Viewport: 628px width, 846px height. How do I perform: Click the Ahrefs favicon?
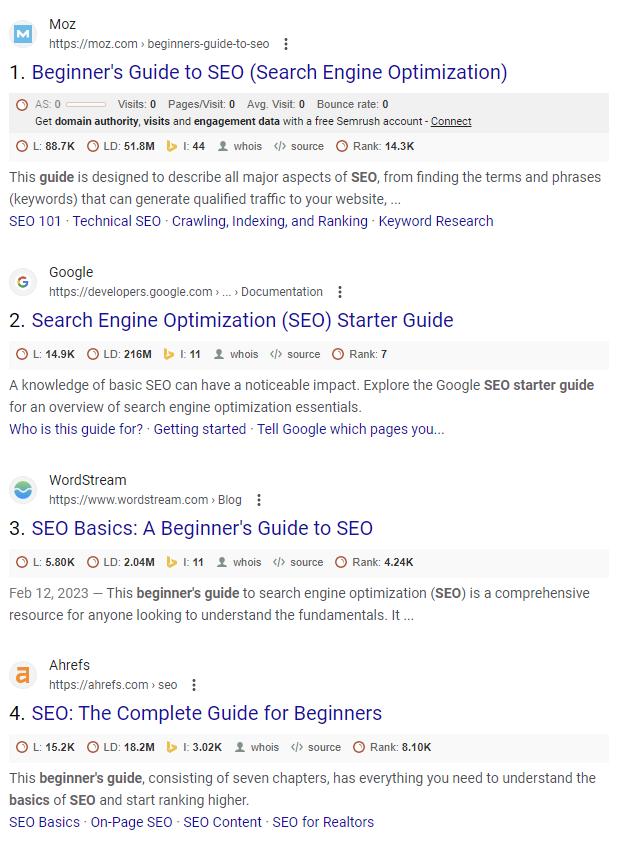(x=22, y=675)
